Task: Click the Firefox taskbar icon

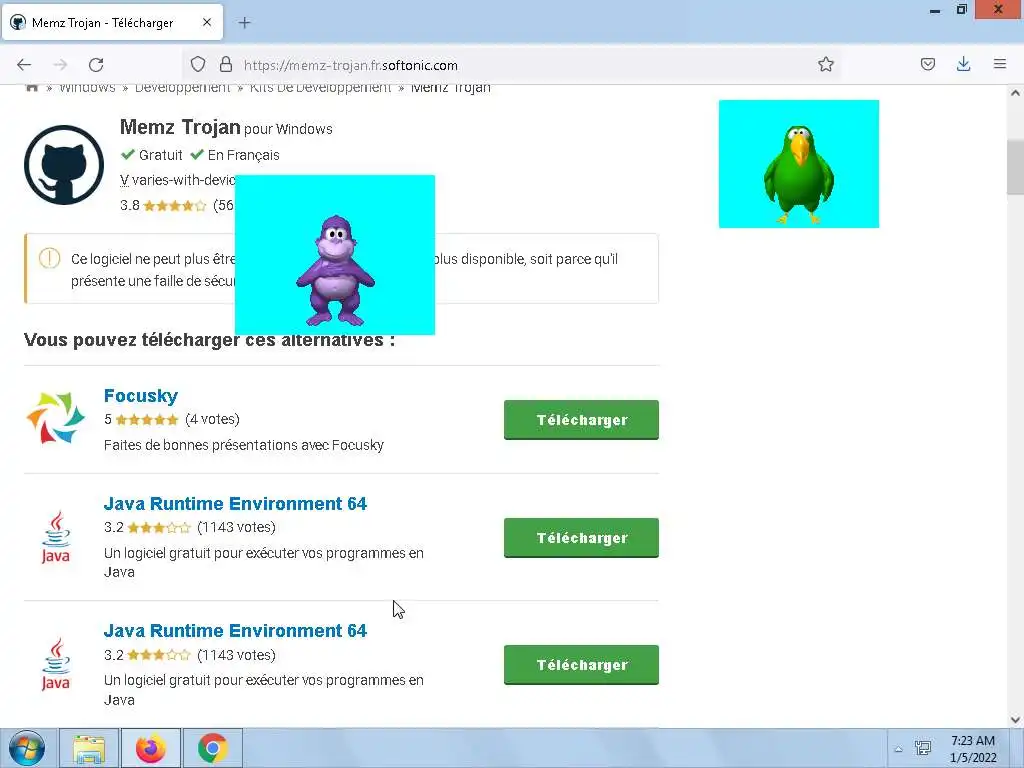Action: (151, 748)
